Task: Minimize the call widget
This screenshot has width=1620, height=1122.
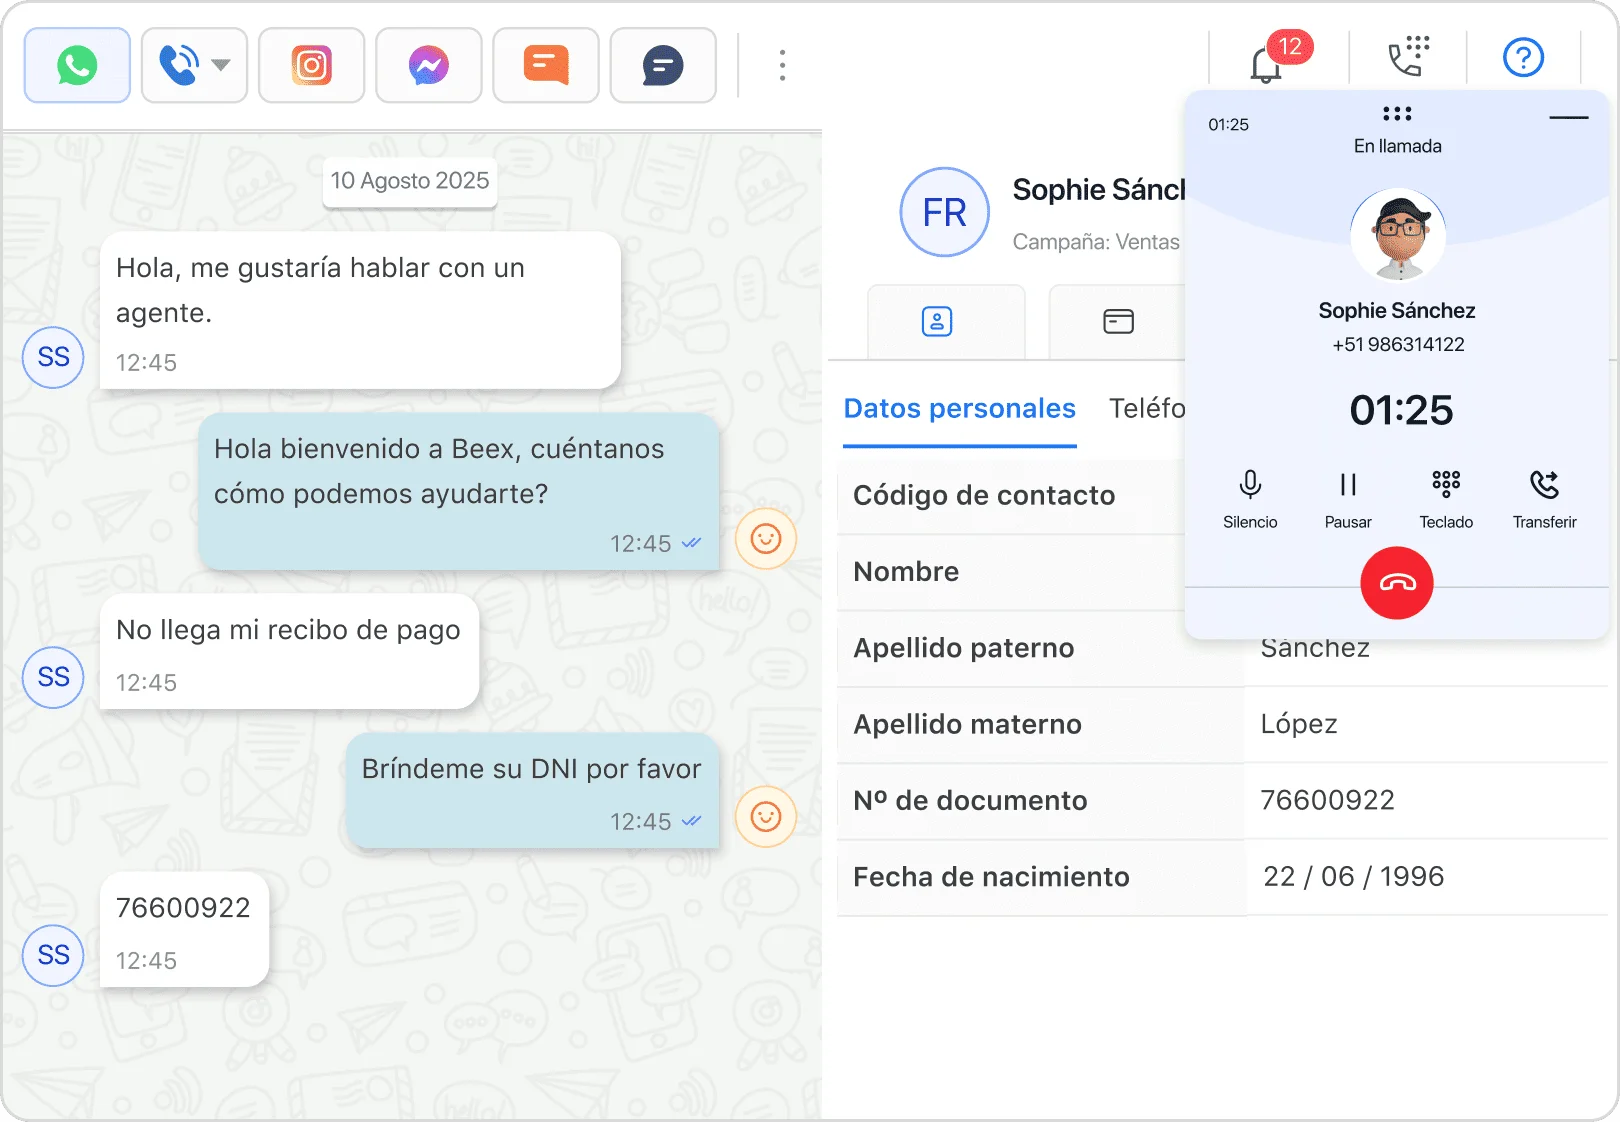Action: coord(1568,118)
